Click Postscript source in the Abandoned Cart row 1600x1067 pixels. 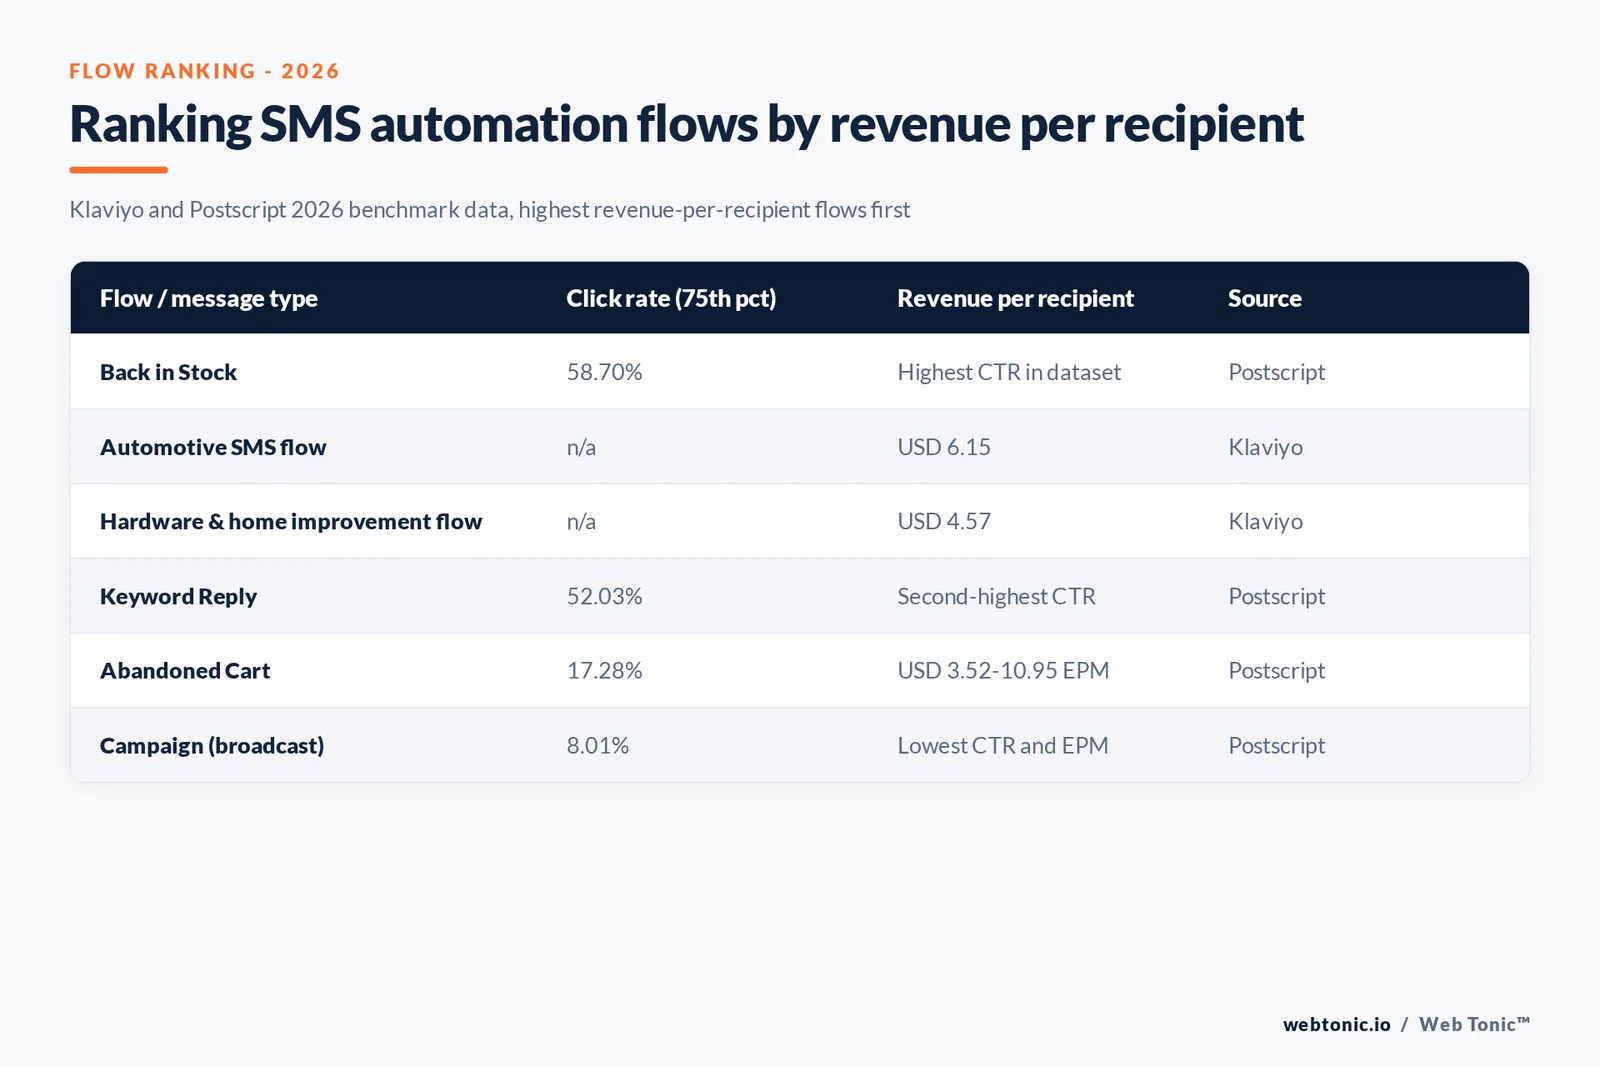pos(1276,670)
